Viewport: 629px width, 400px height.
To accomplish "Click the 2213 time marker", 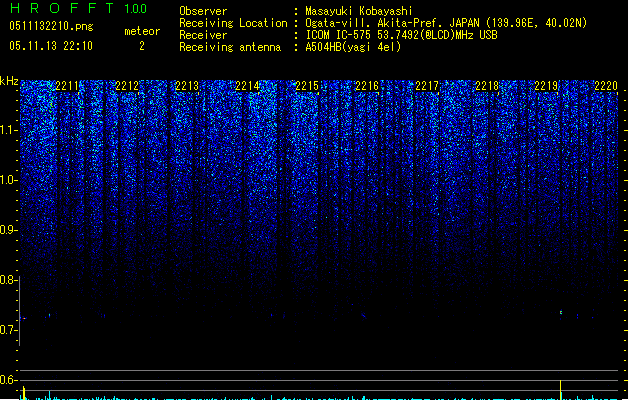I will (187, 86).
